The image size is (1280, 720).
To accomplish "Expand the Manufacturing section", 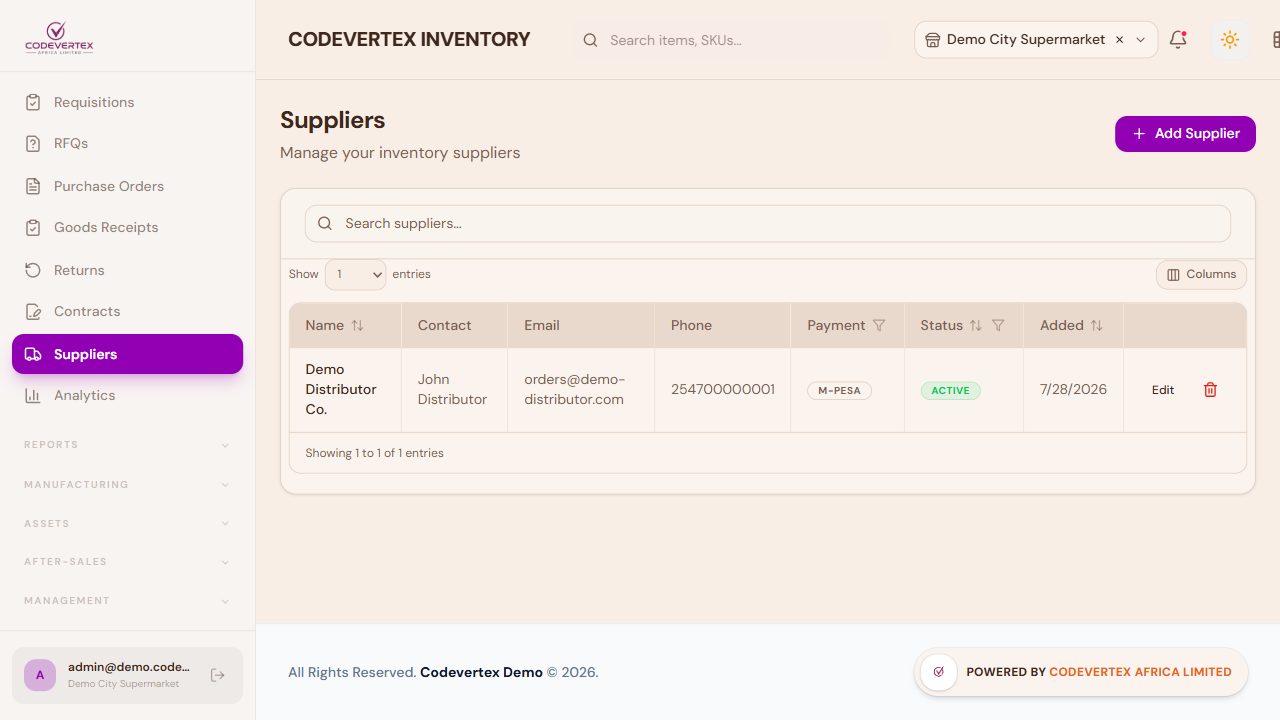I will (127, 484).
